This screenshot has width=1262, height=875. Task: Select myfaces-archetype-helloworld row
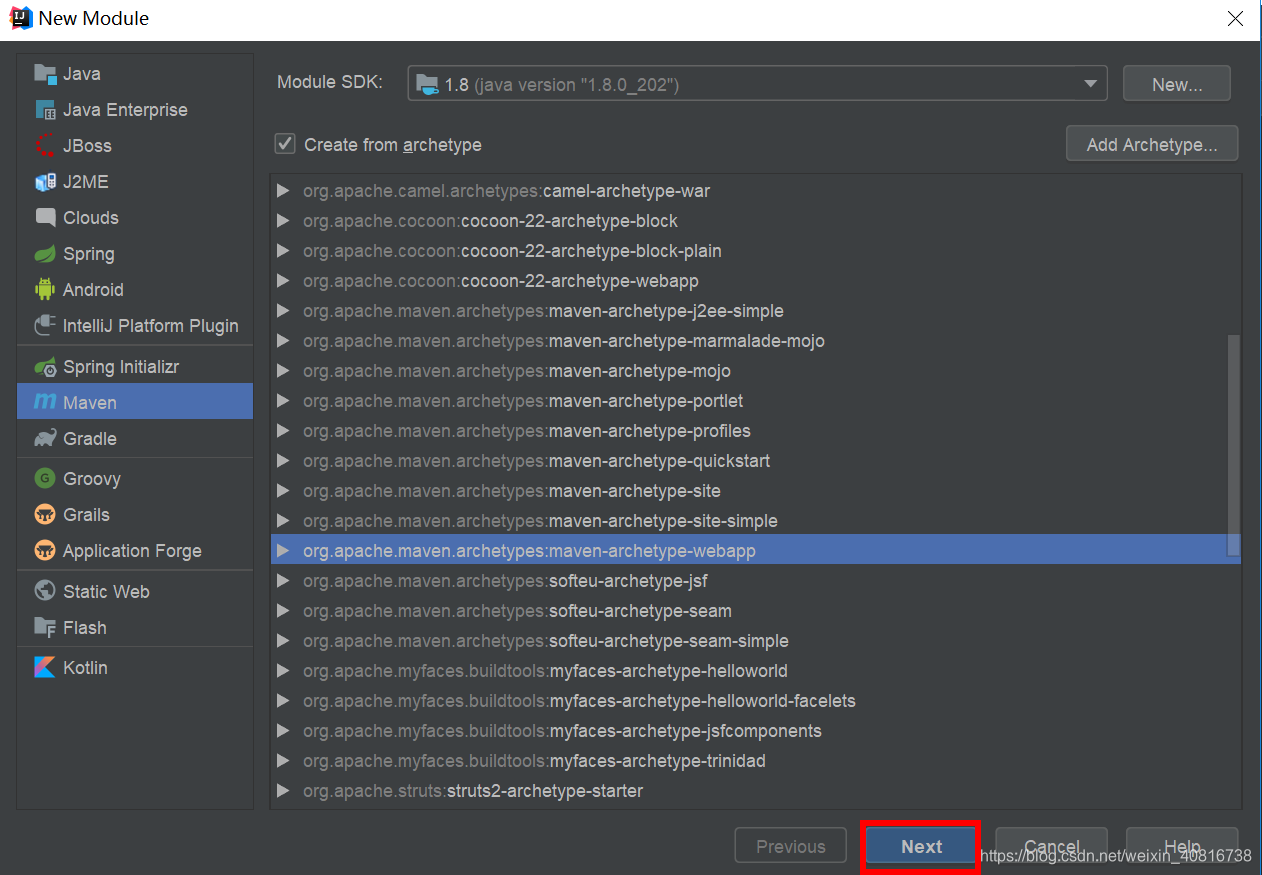pos(756,670)
